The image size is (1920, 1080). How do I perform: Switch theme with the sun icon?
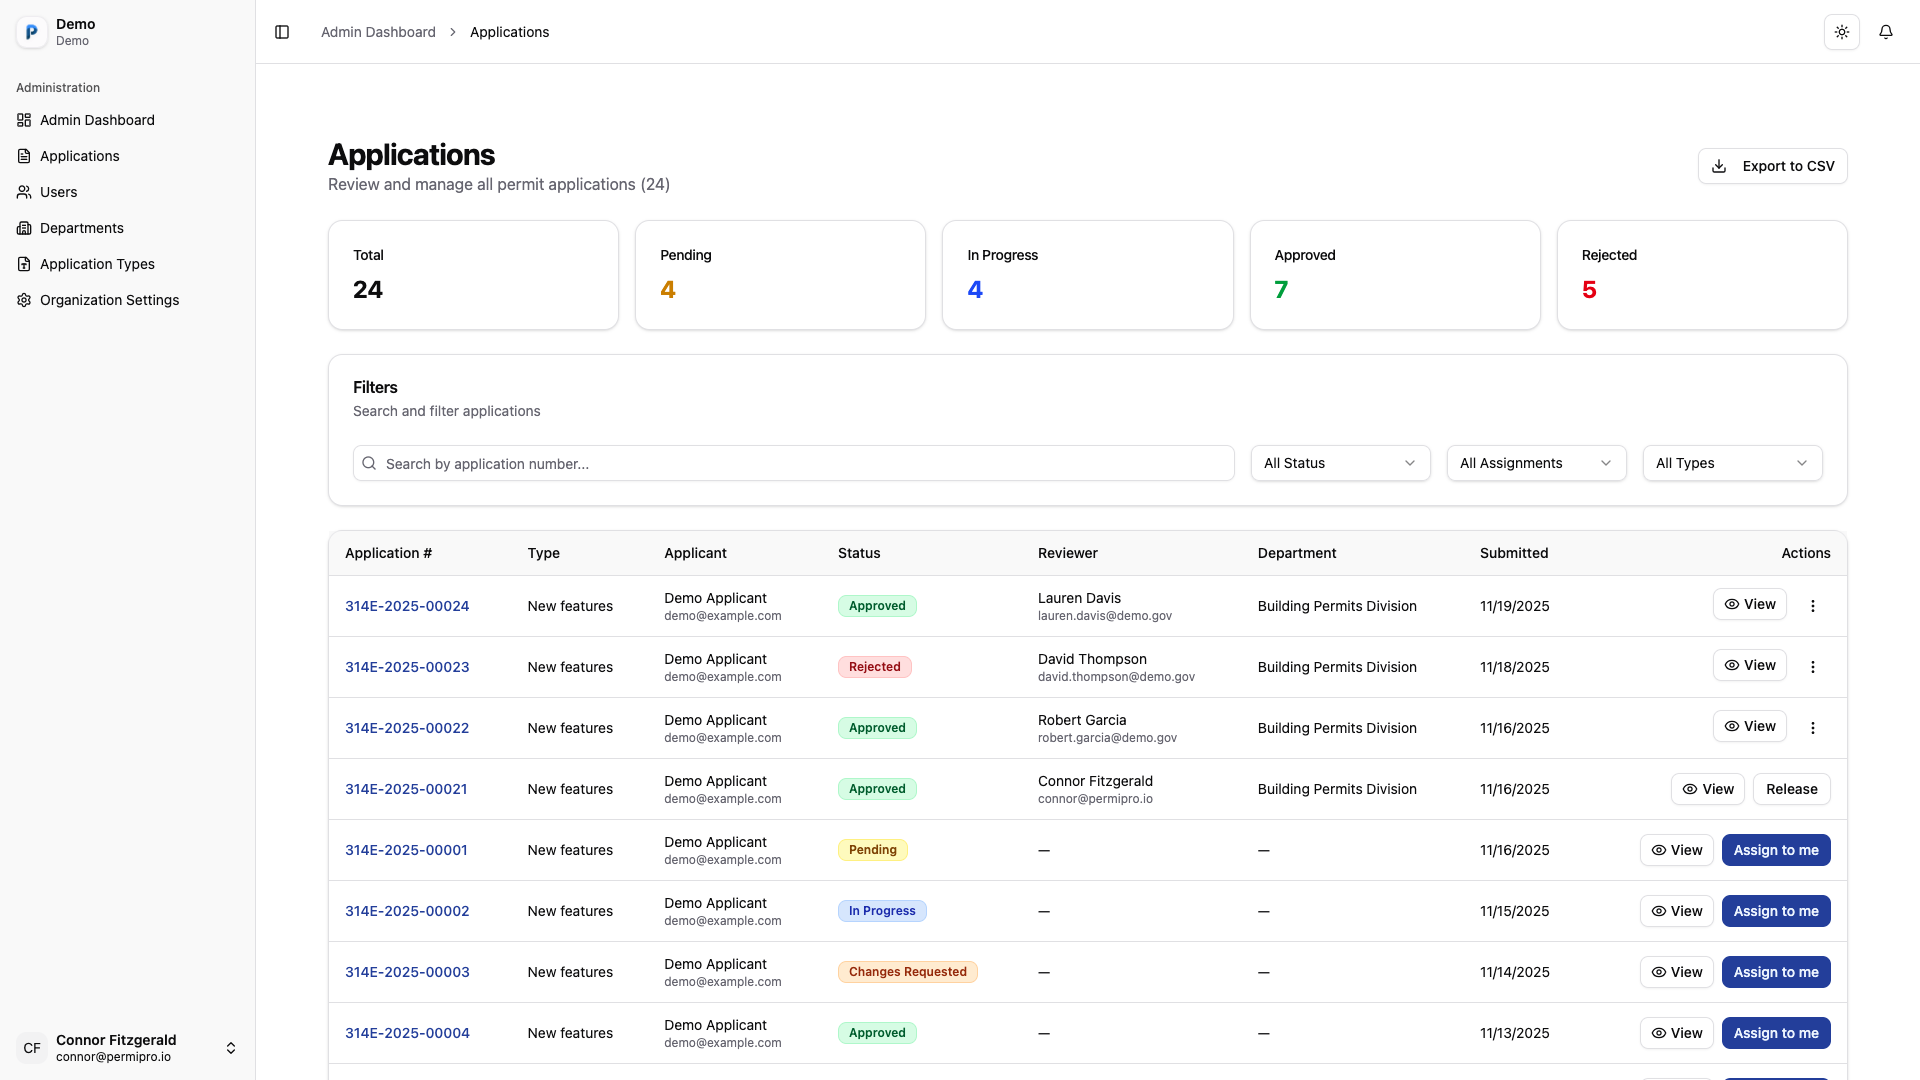pos(1841,32)
